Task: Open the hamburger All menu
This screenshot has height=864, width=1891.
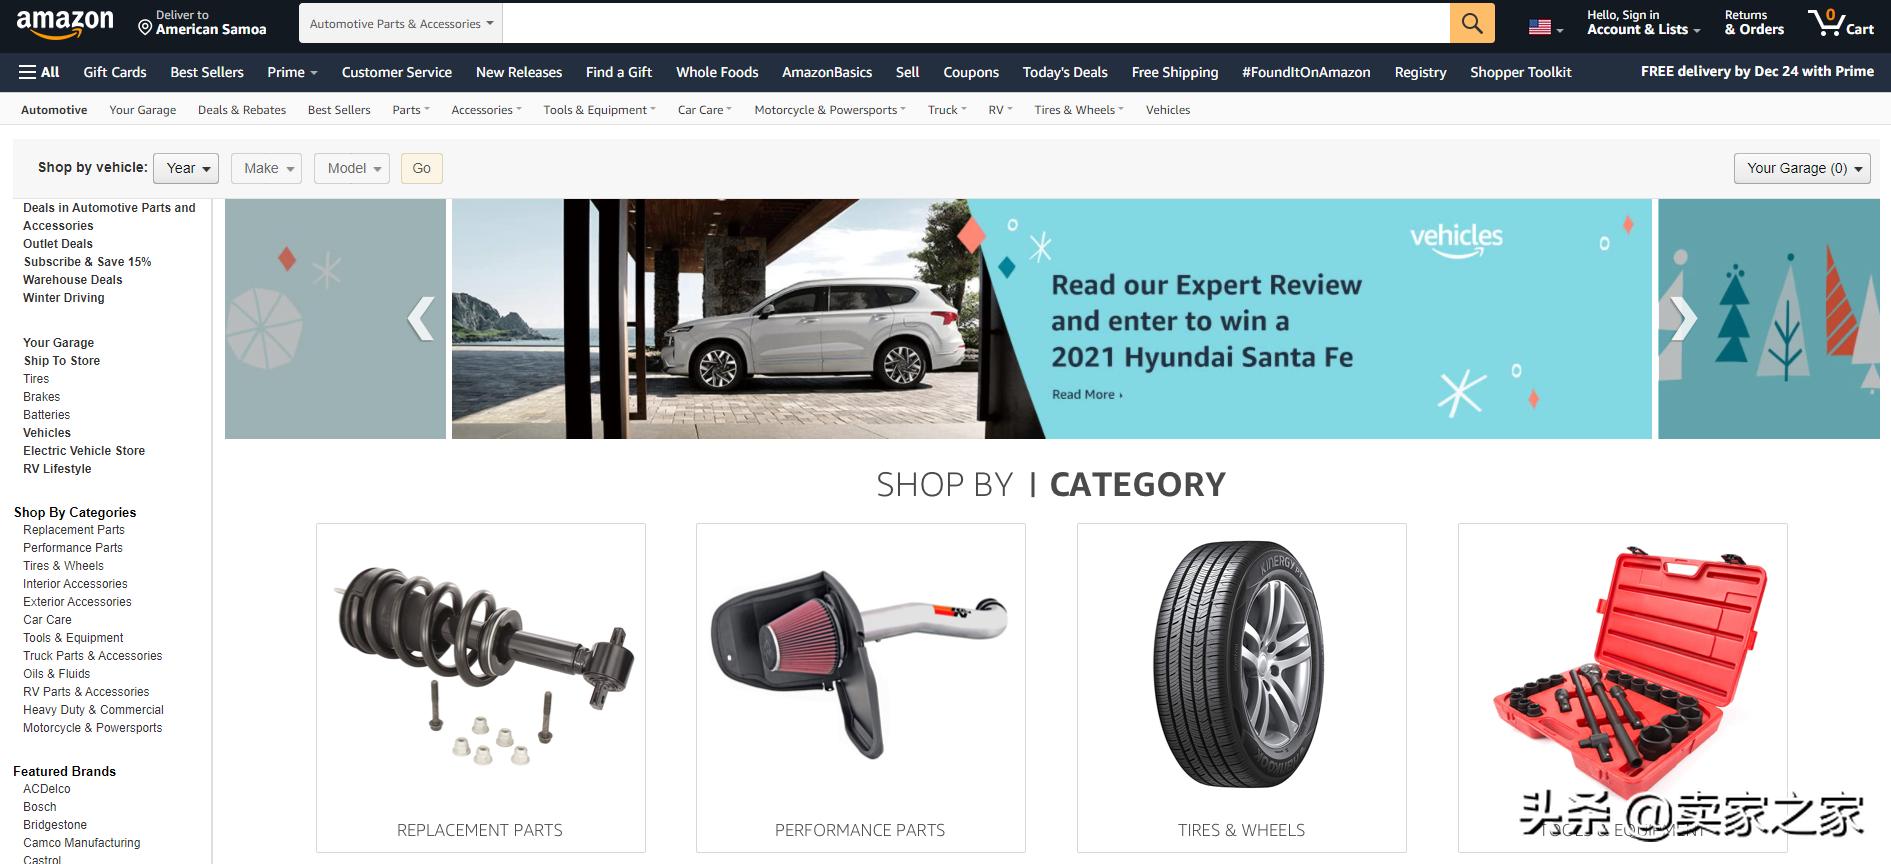Action: [x=39, y=72]
